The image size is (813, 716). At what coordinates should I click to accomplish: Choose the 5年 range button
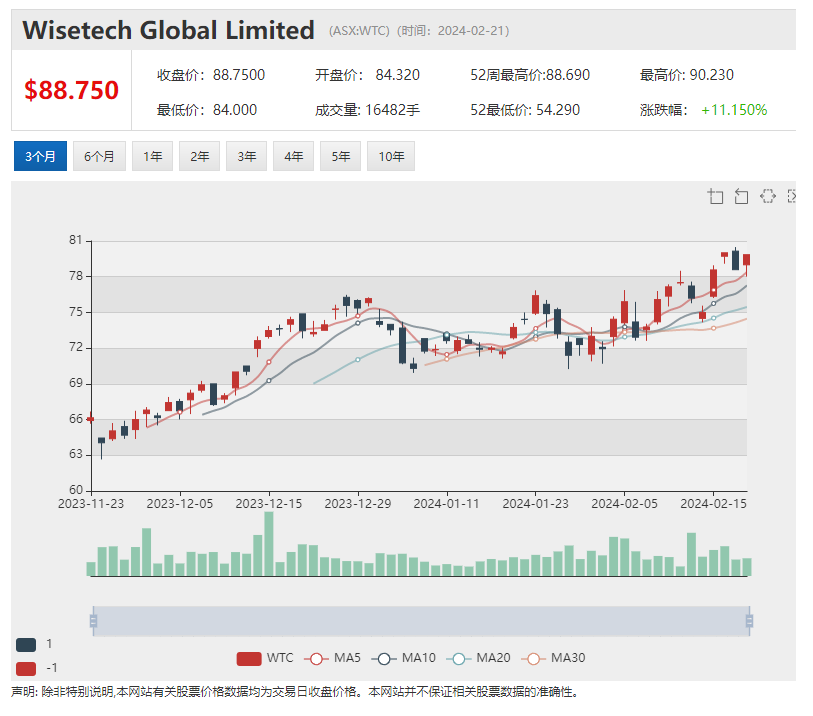tap(340, 156)
